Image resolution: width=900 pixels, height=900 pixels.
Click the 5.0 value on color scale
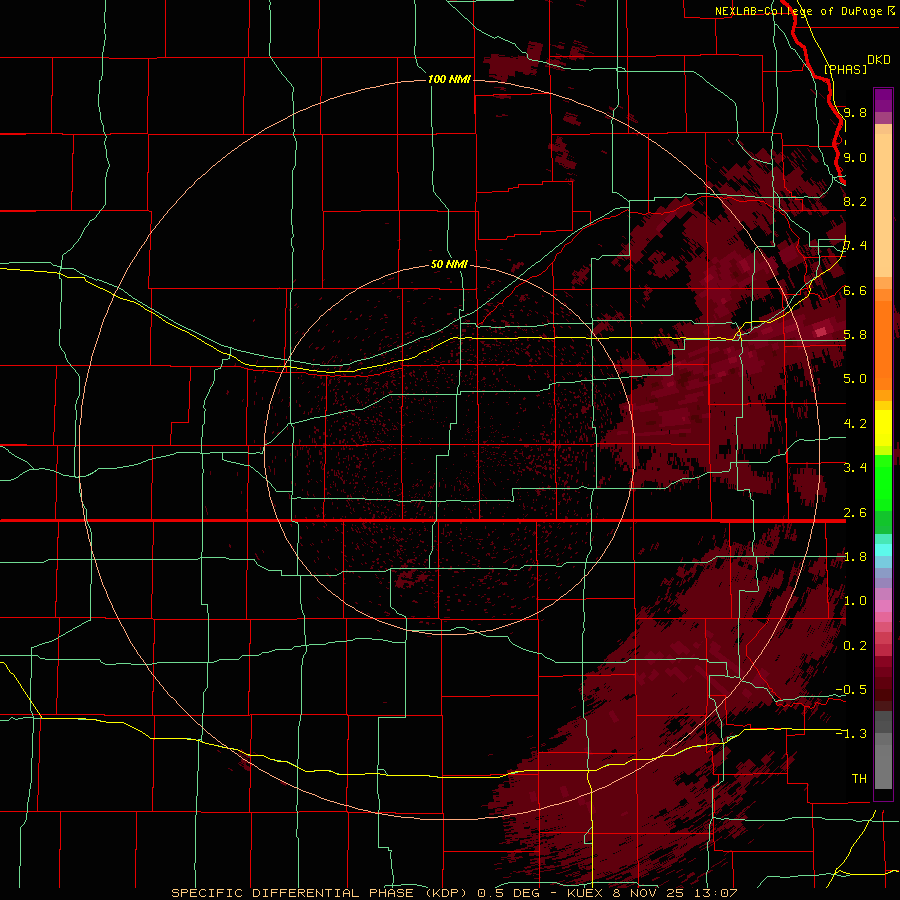(x=855, y=379)
